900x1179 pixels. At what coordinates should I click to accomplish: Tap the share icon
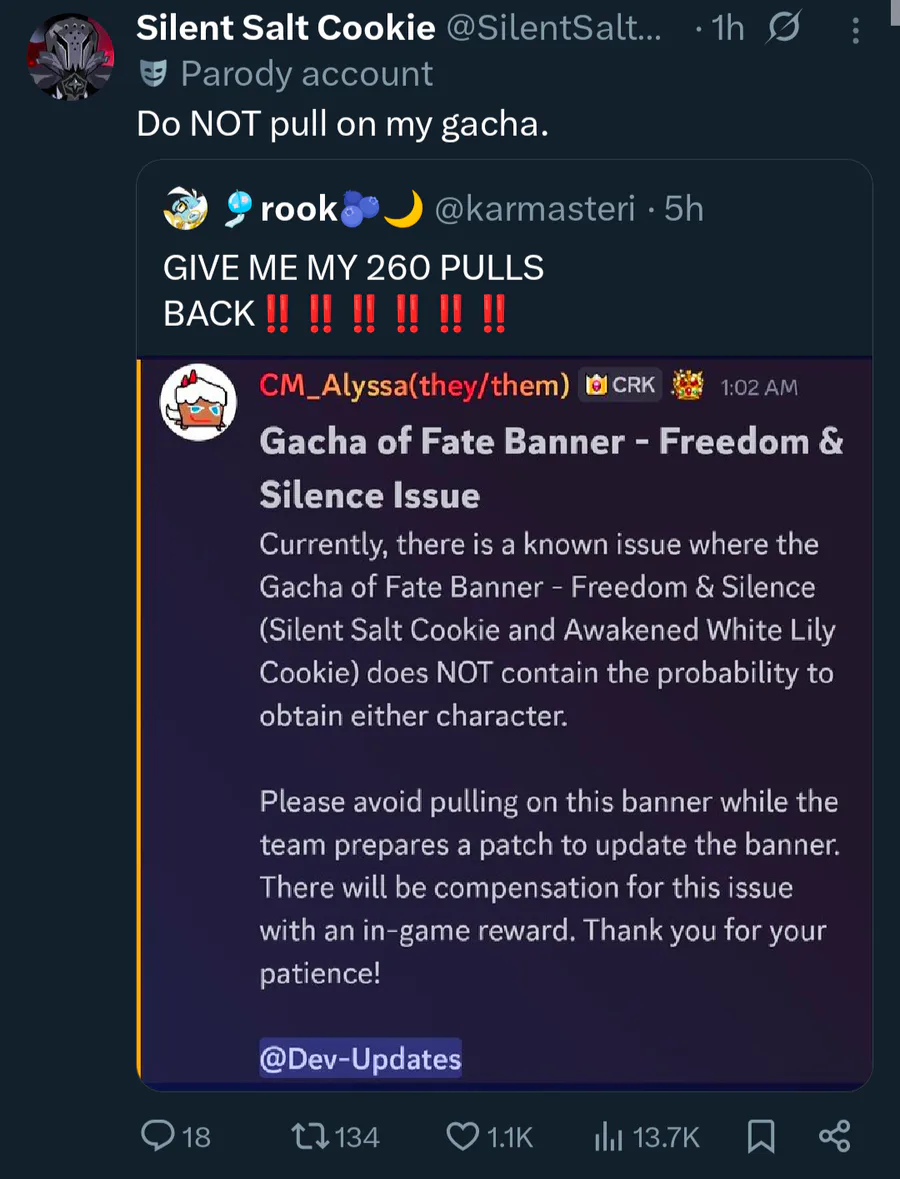tap(834, 1136)
